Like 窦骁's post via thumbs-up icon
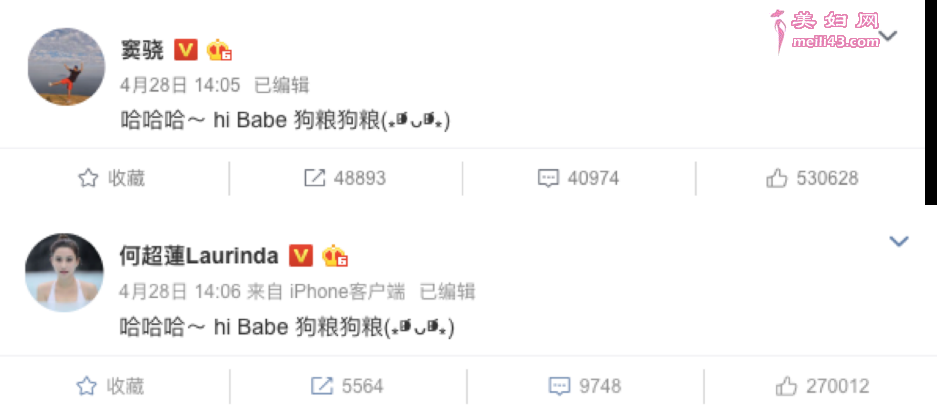The image size is (937, 415). (777, 178)
